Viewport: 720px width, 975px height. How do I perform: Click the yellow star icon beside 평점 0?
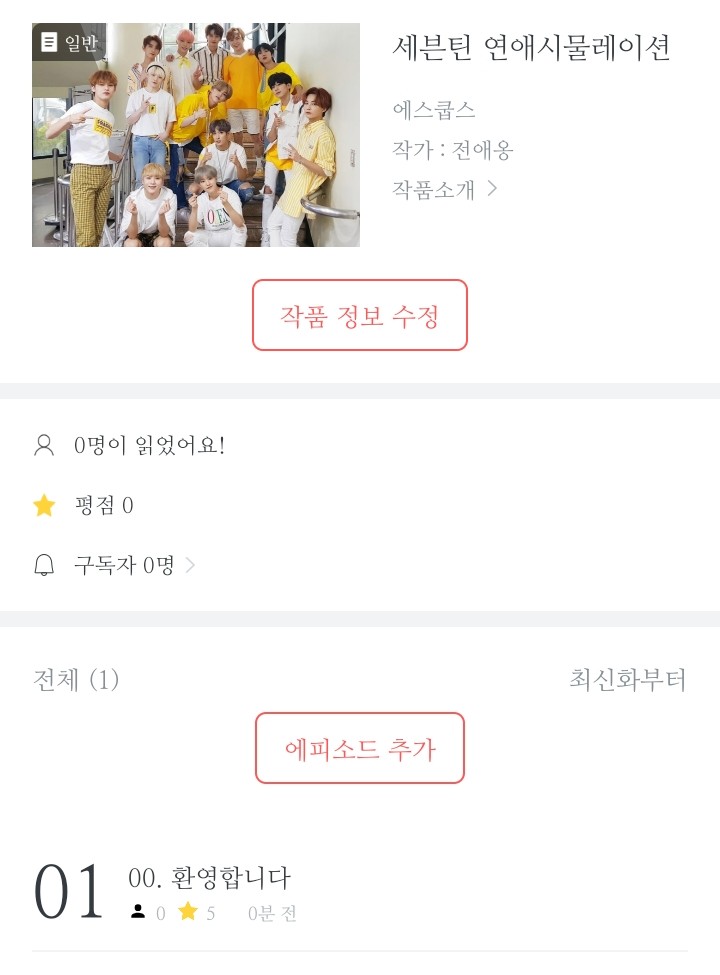(x=44, y=506)
